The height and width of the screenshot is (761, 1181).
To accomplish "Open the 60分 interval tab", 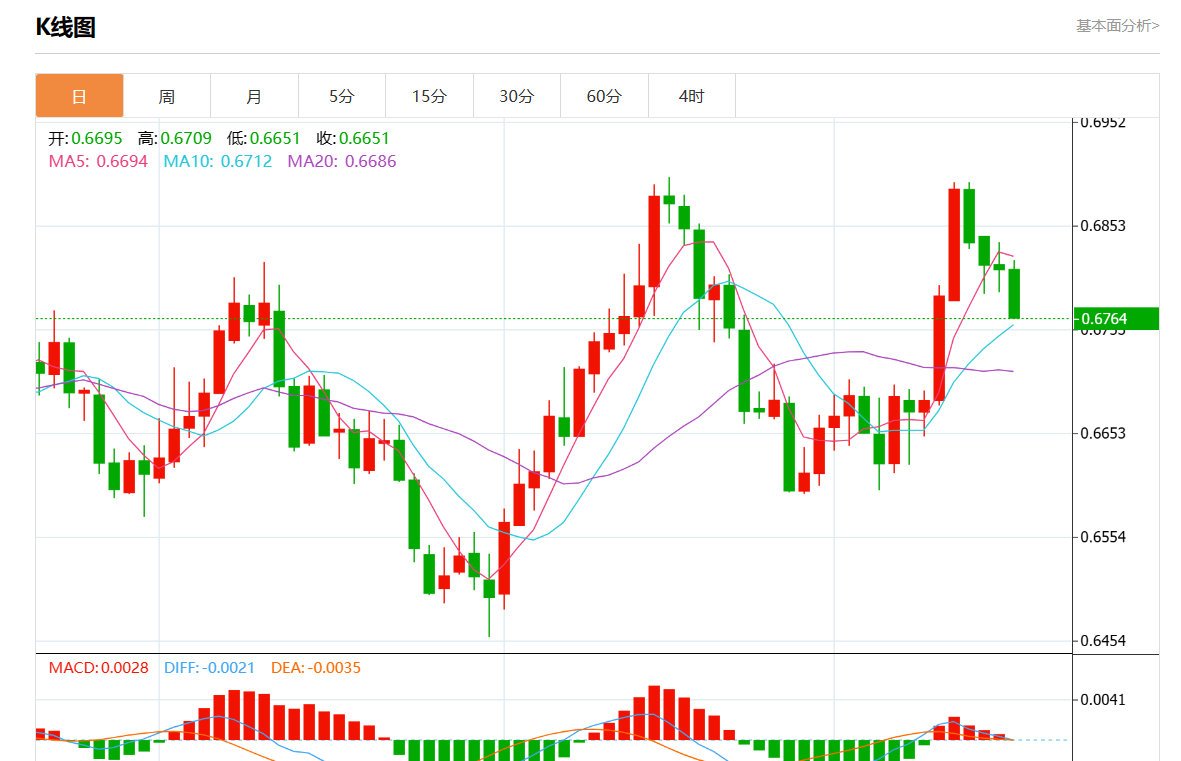I will [x=604, y=96].
